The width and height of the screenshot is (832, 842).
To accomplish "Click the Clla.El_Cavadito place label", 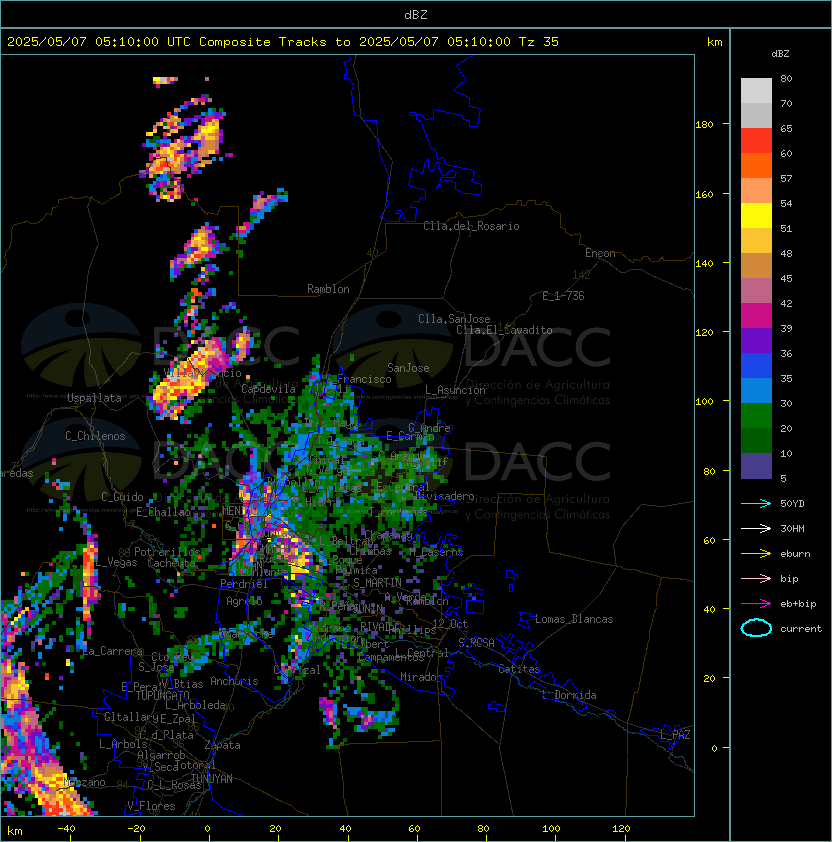I will click(x=504, y=330).
